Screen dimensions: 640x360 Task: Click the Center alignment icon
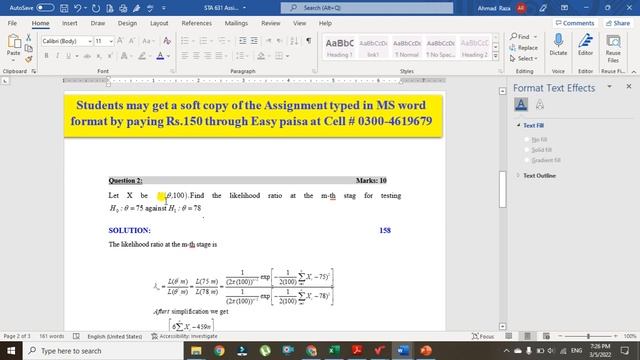(196, 56)
